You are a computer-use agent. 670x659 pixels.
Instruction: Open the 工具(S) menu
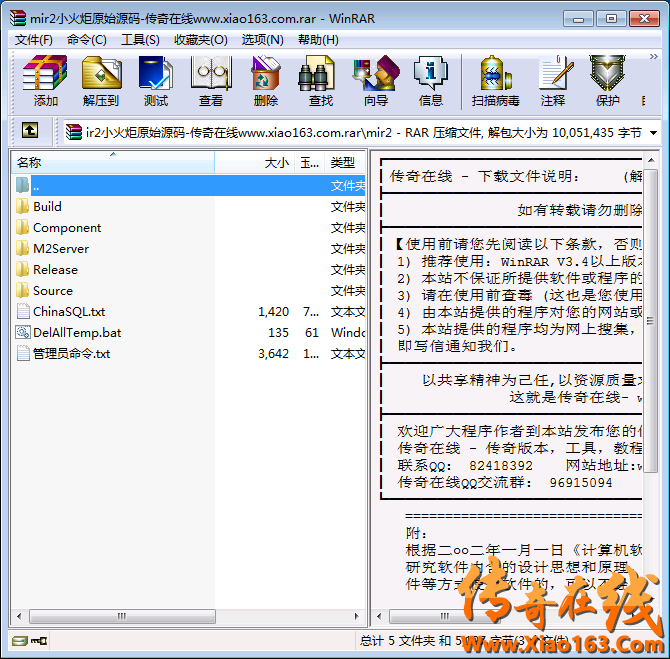tap(140, 40)
